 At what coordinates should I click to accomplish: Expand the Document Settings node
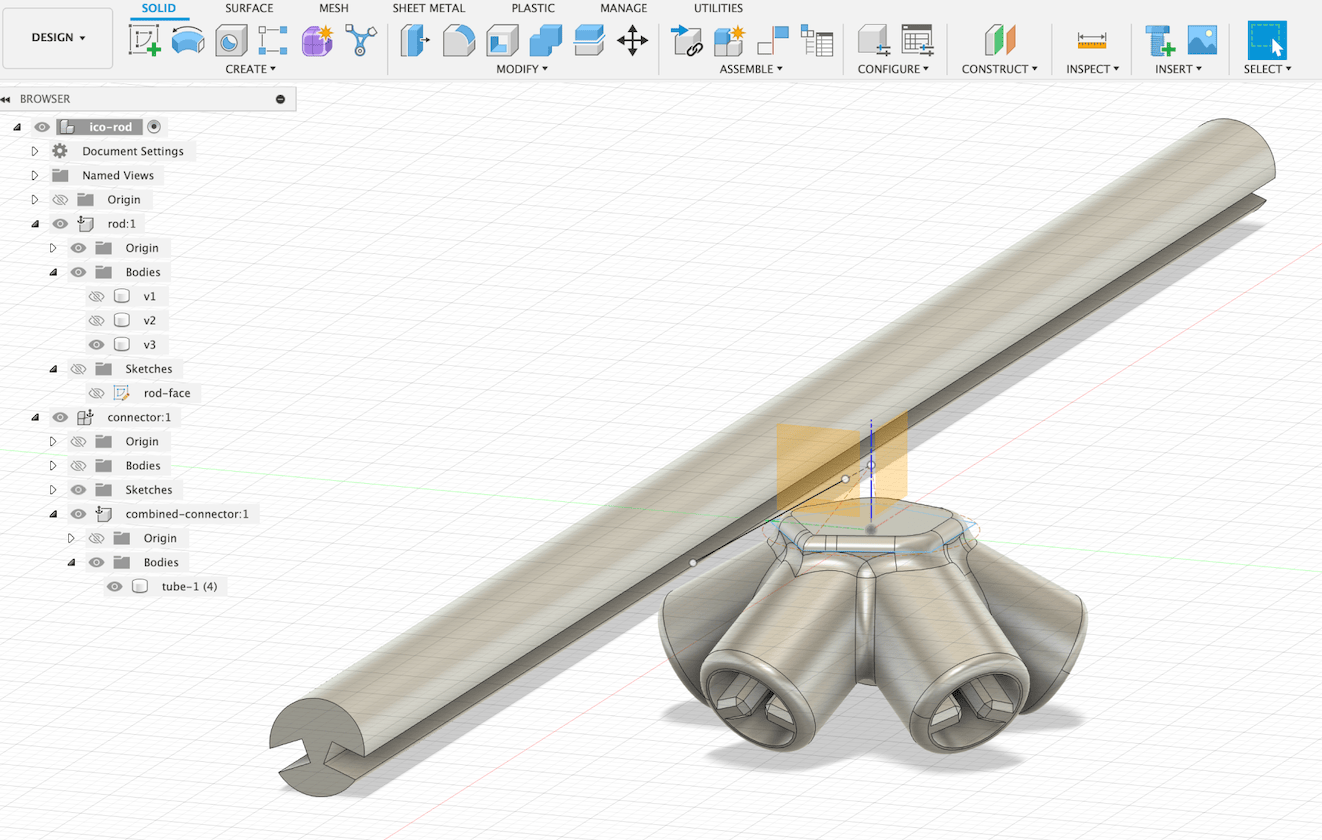tap(35, 151)
